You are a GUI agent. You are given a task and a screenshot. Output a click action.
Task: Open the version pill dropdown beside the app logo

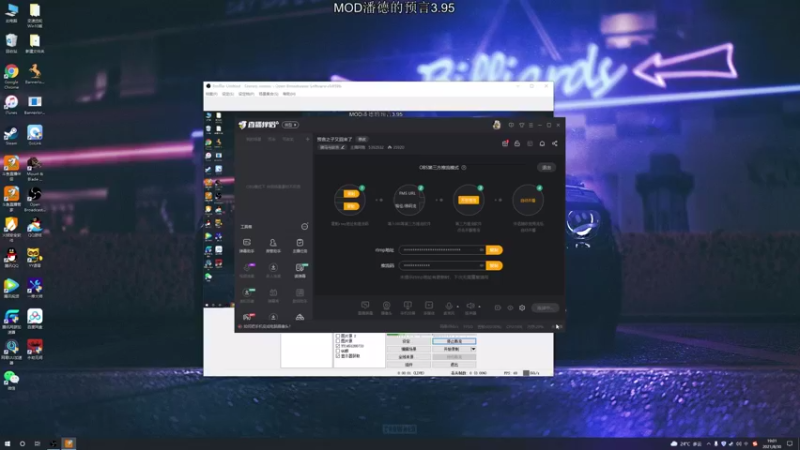290,125
